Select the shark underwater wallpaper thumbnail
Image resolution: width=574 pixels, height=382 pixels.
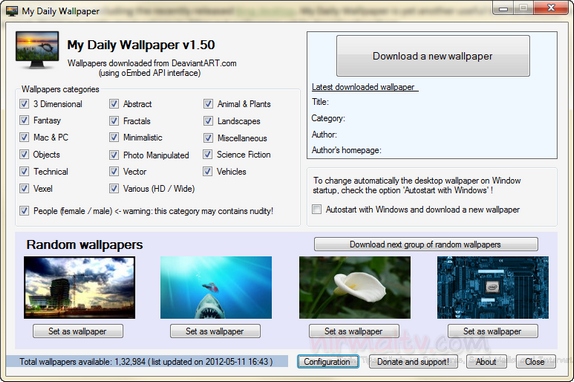[x=216, y=287]
